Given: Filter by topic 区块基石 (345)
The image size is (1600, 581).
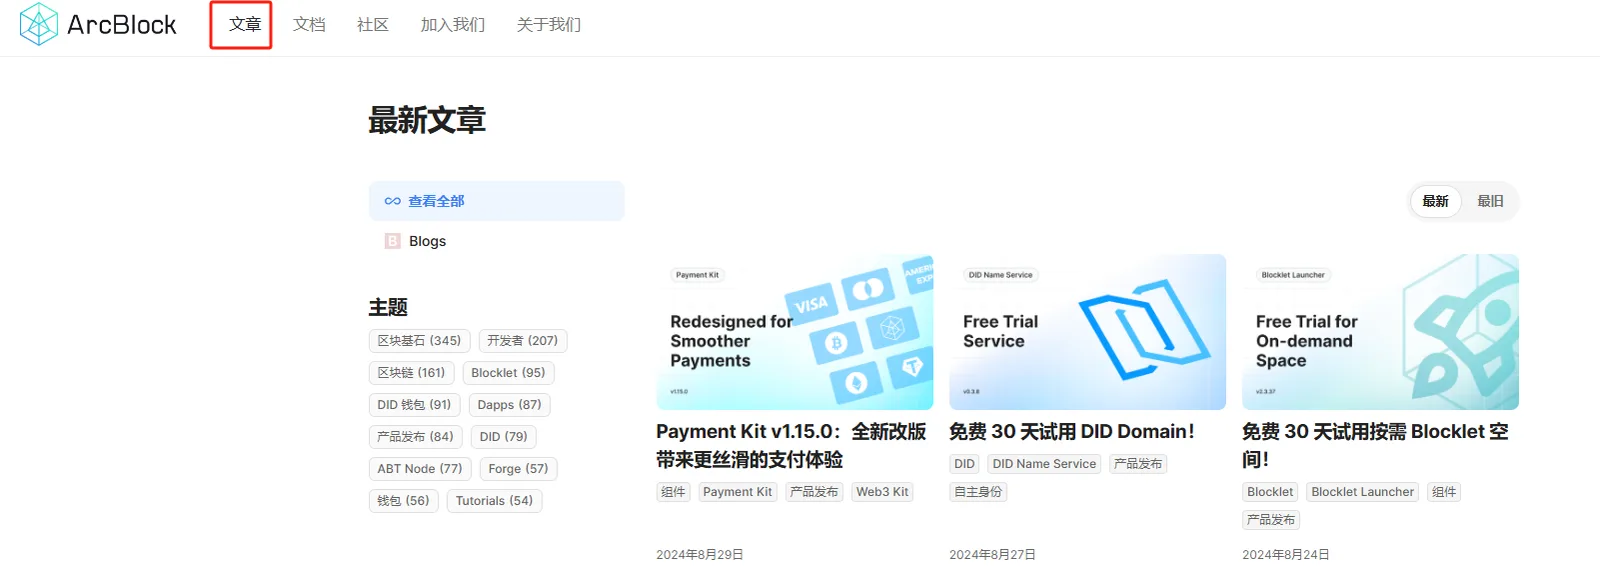Looking at the screenshot, I should [x=420, y=341].
